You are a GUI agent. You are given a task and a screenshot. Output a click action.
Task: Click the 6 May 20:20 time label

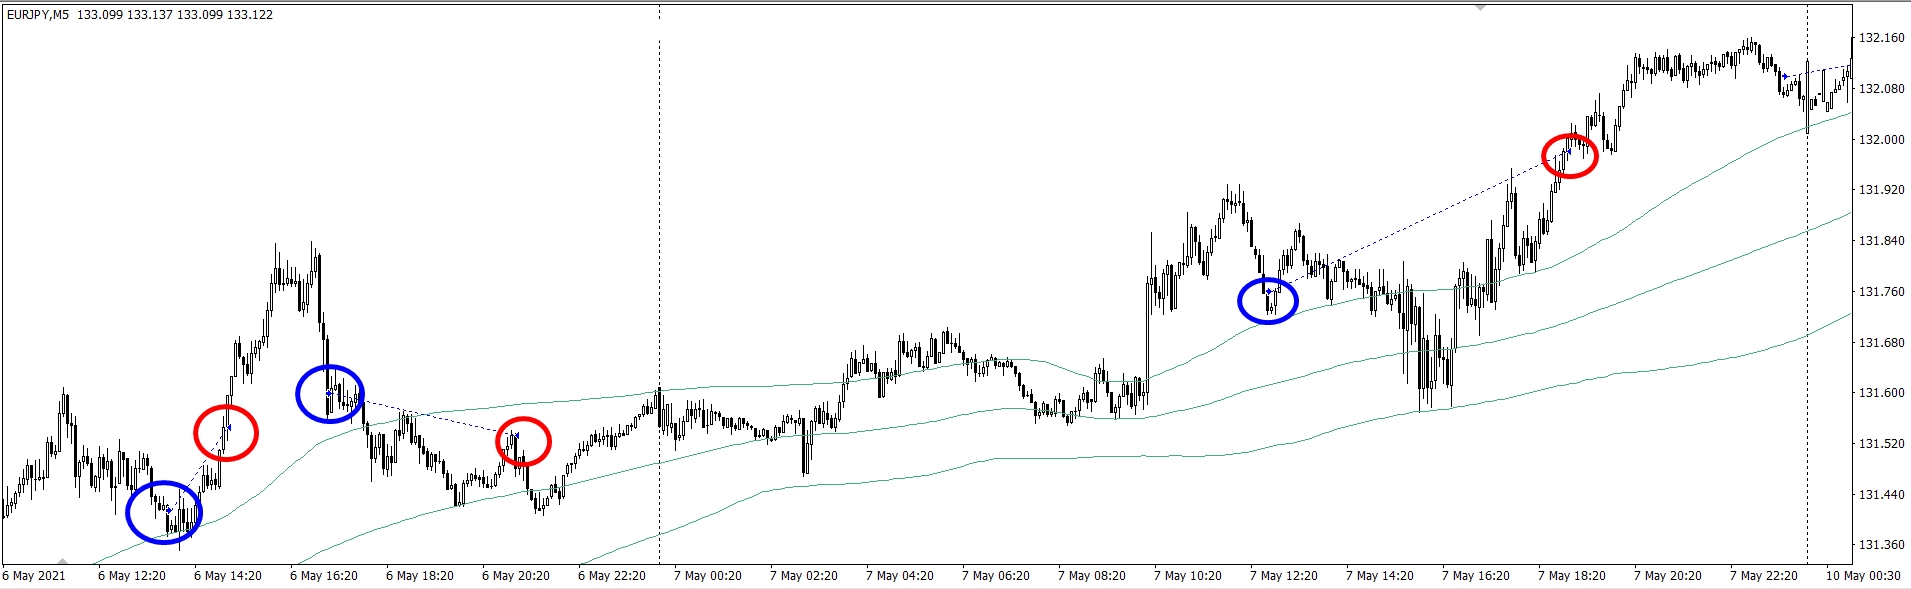point(516,576)
